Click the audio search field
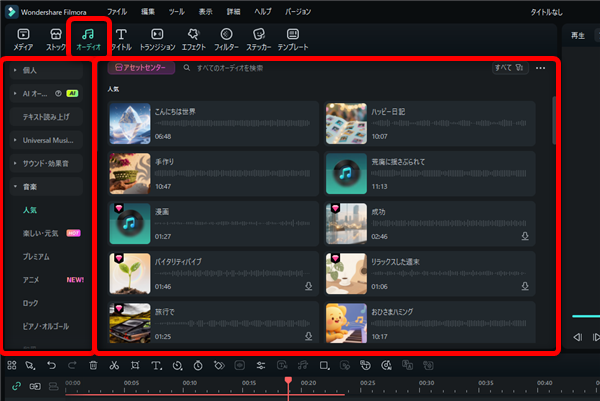 point(330,68)
